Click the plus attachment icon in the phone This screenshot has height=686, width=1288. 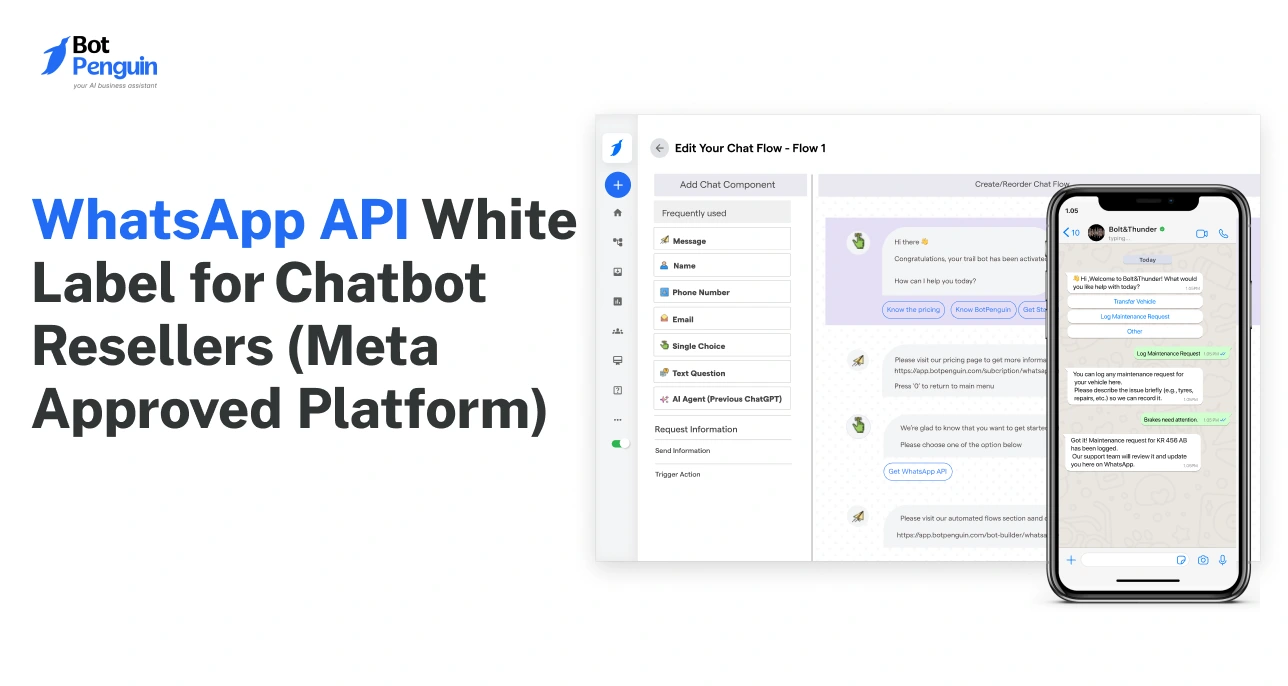(x=1071, y=560)
